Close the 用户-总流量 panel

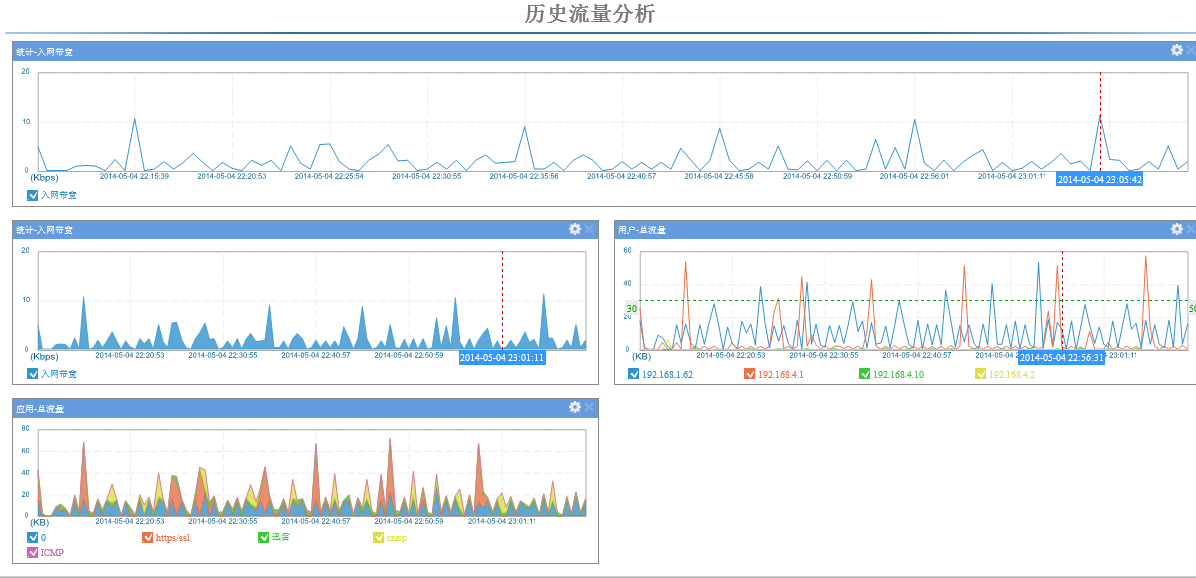[x=1191, y=229]
